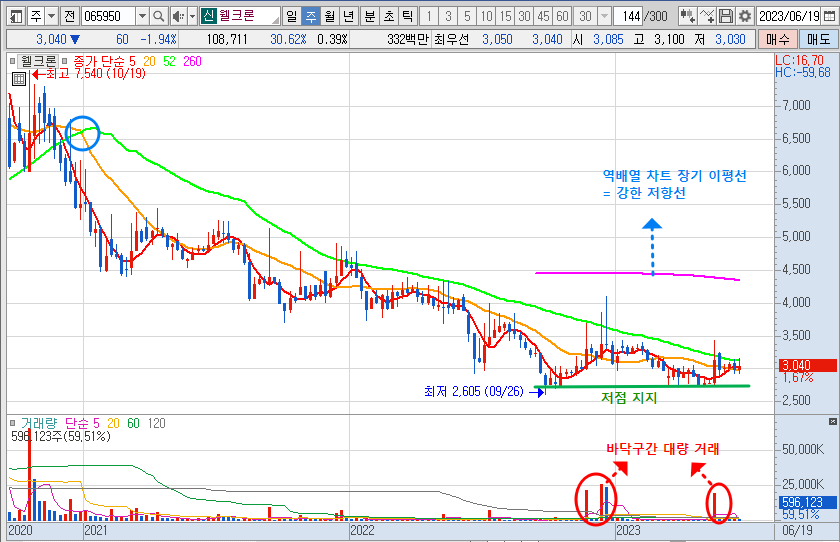Click the magenta 260 moving average label
The width and height of the screenshot is (840, 542).
point(192,61)
